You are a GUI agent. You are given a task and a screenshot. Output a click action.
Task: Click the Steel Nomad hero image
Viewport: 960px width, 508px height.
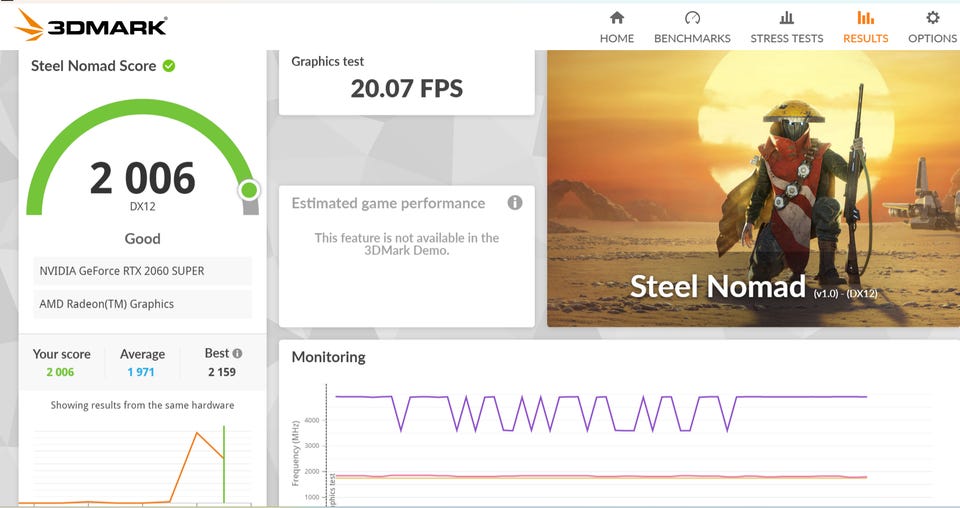pos(753,189)
